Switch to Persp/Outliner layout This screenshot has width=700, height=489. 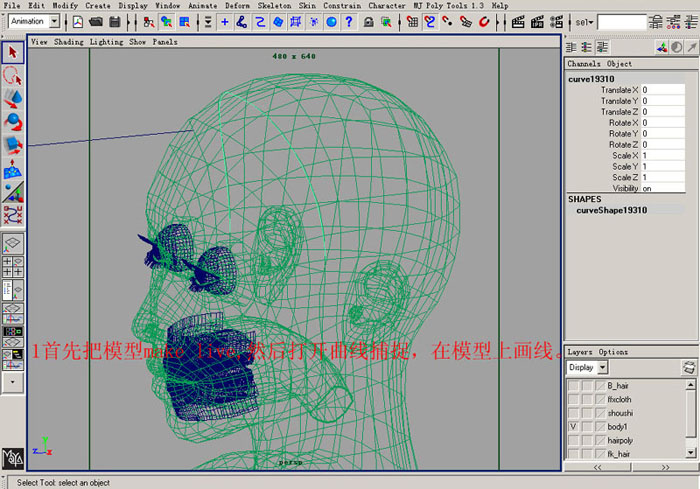[x=12, y=290]
